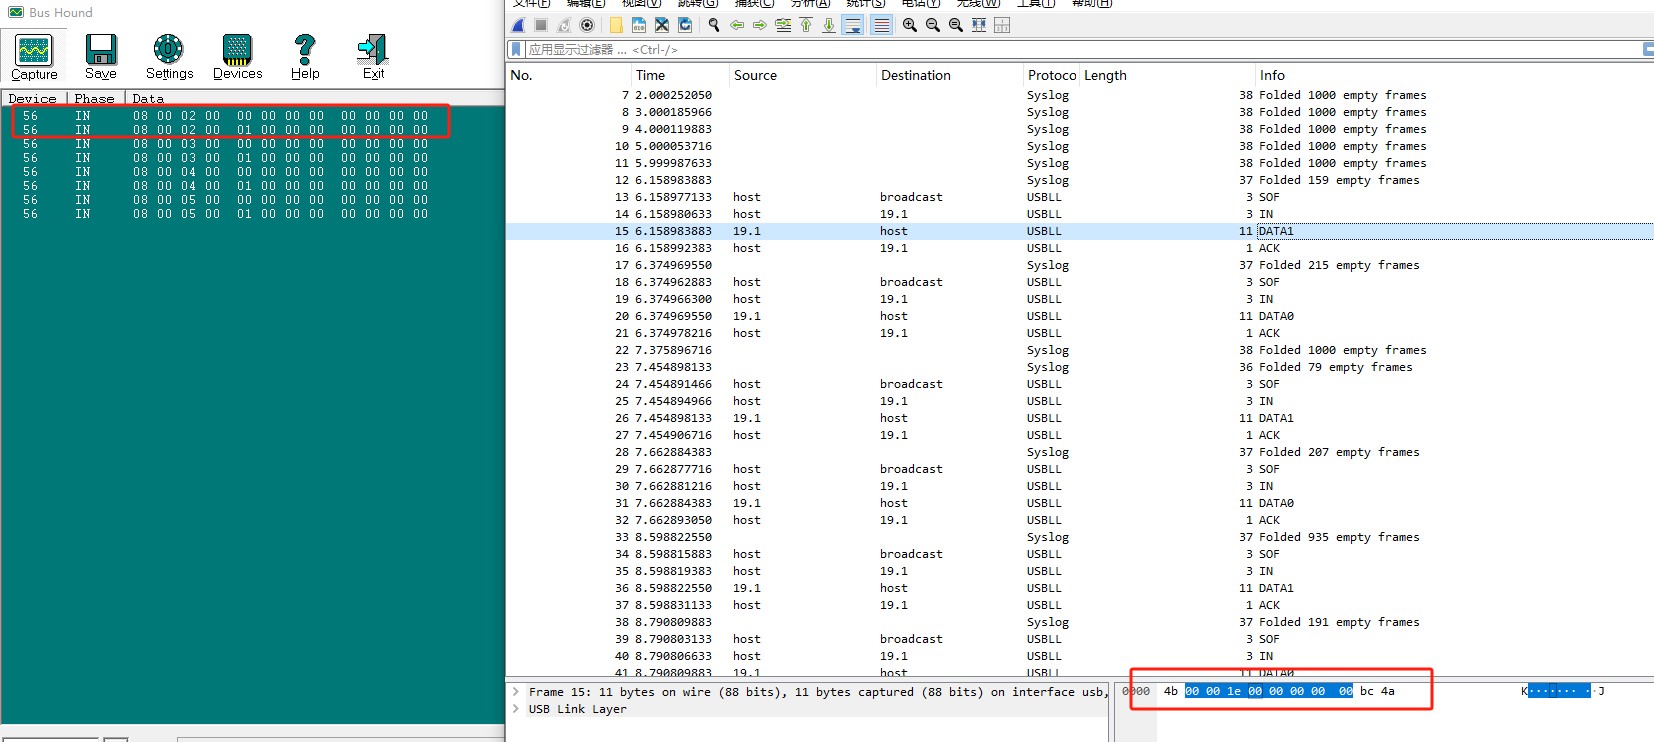Zoom out on the packet list text

coord(933,25)
